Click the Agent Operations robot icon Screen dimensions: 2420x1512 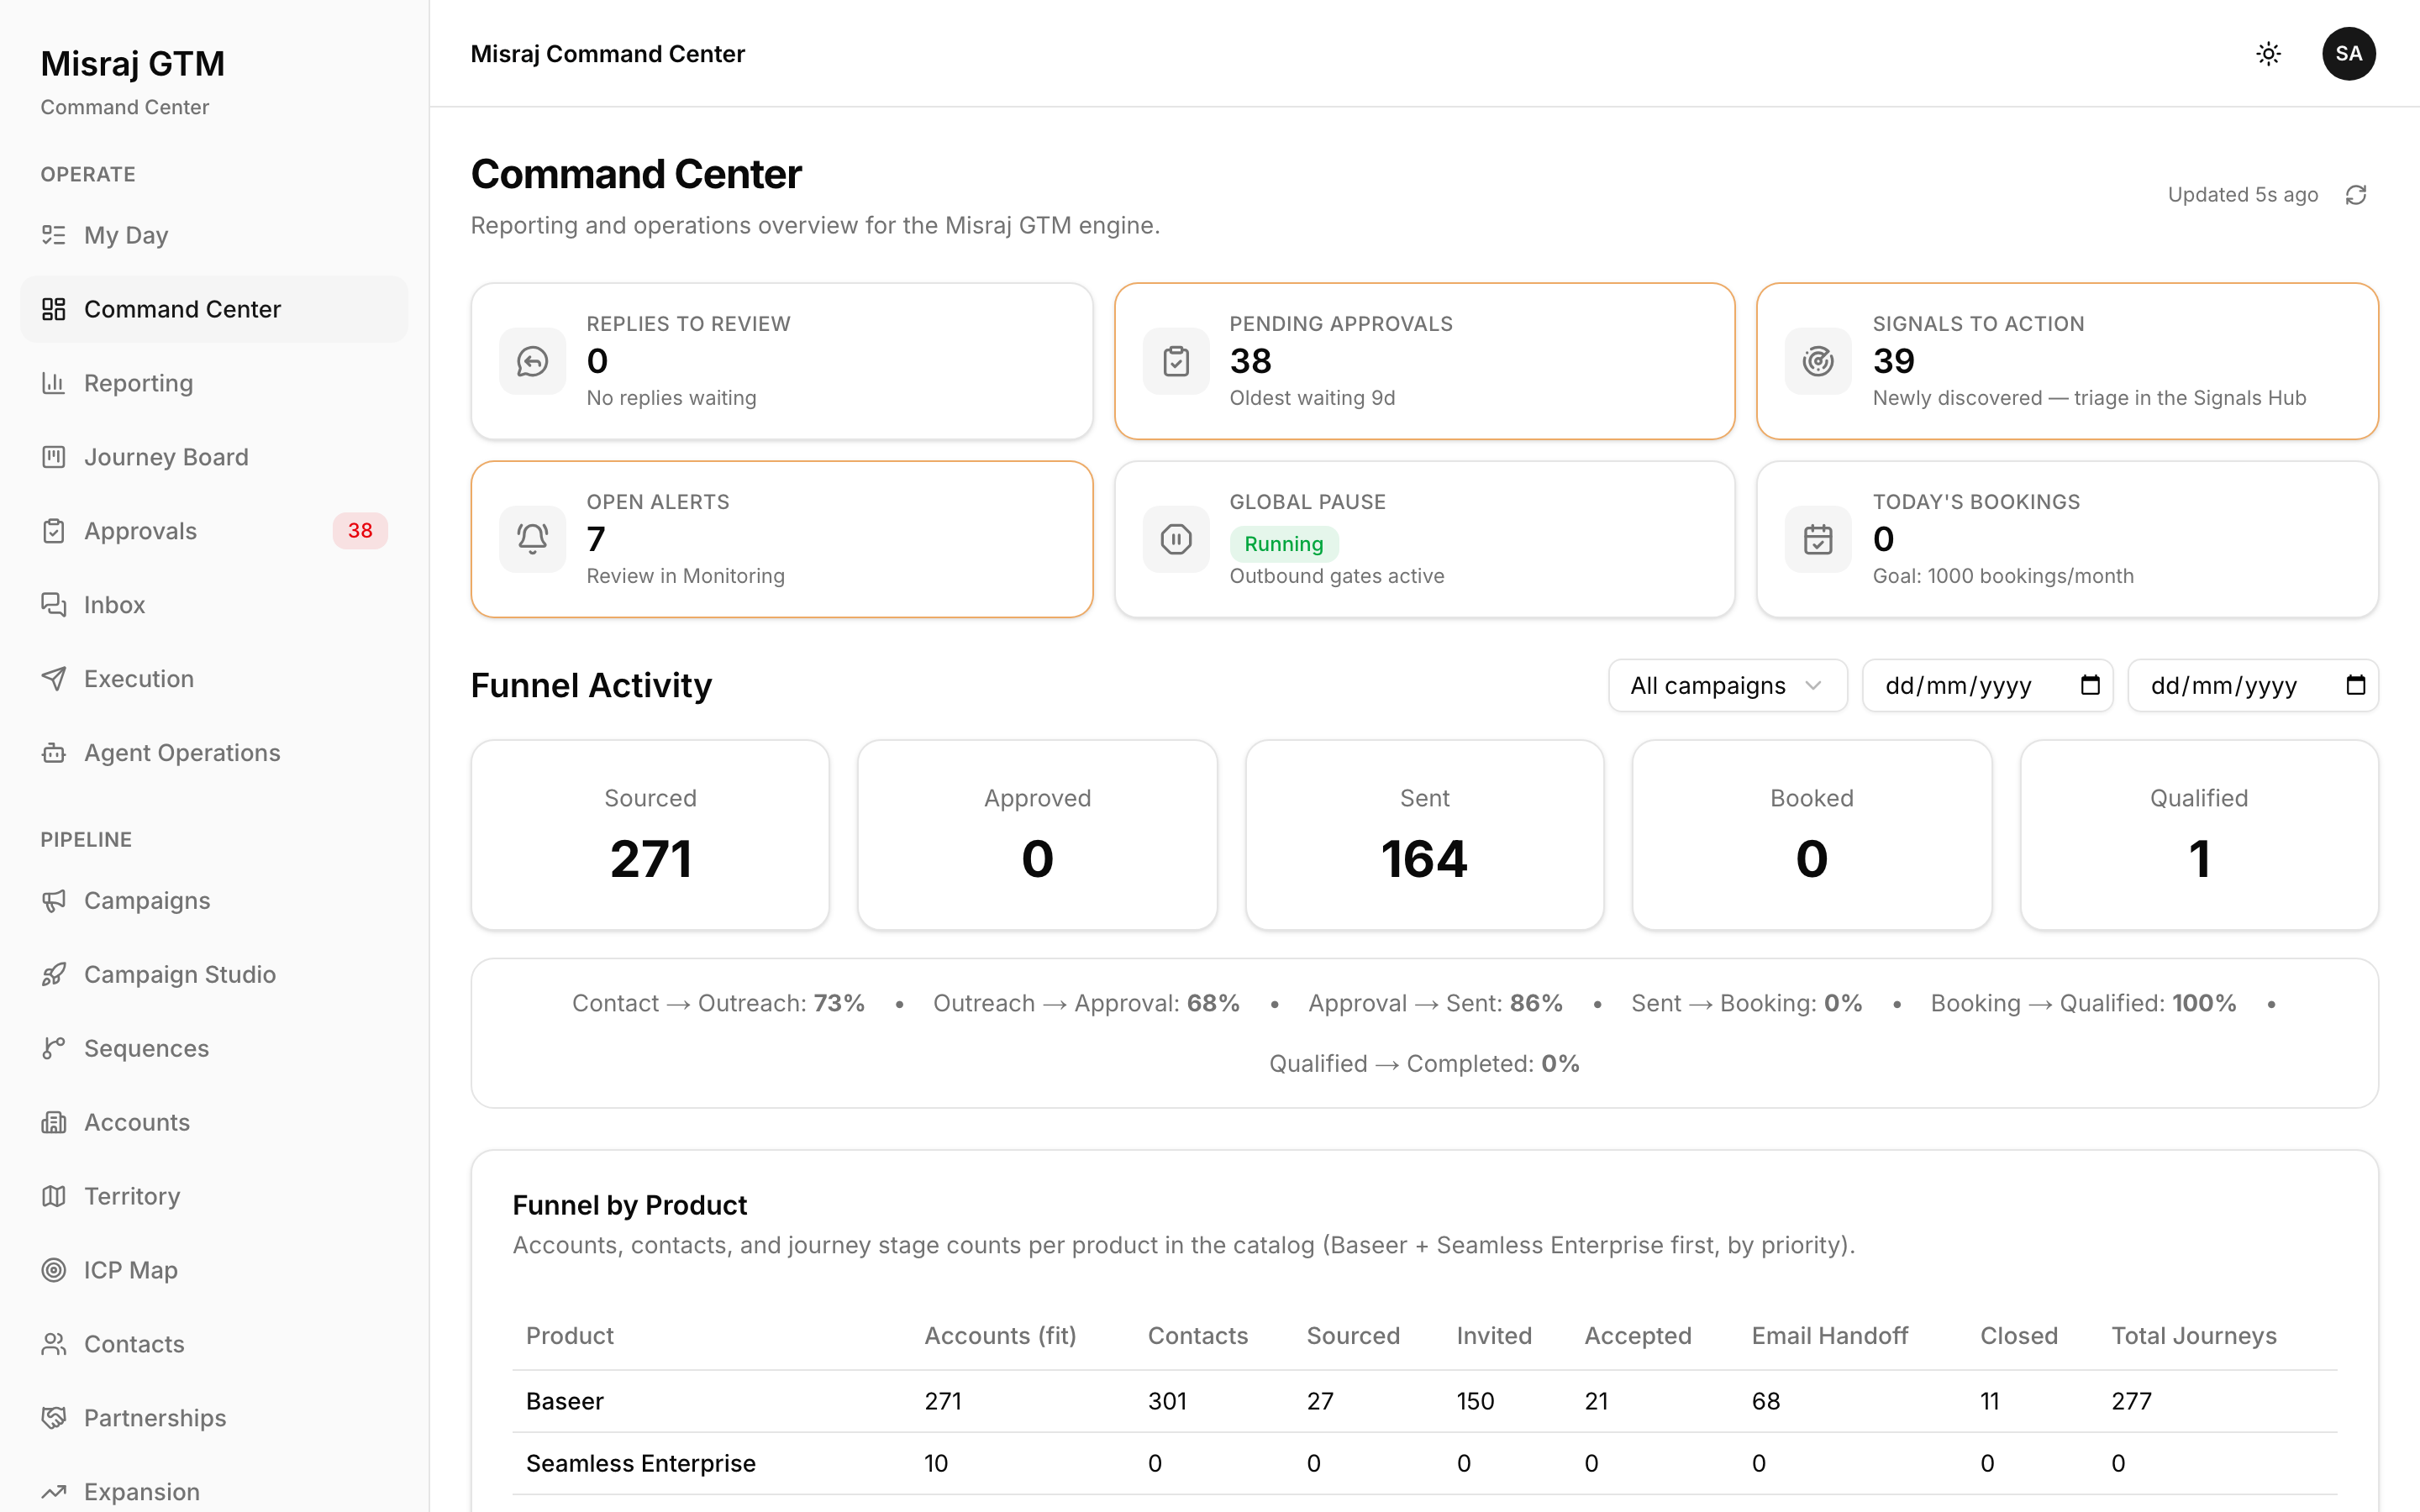(x=54, y=753)
